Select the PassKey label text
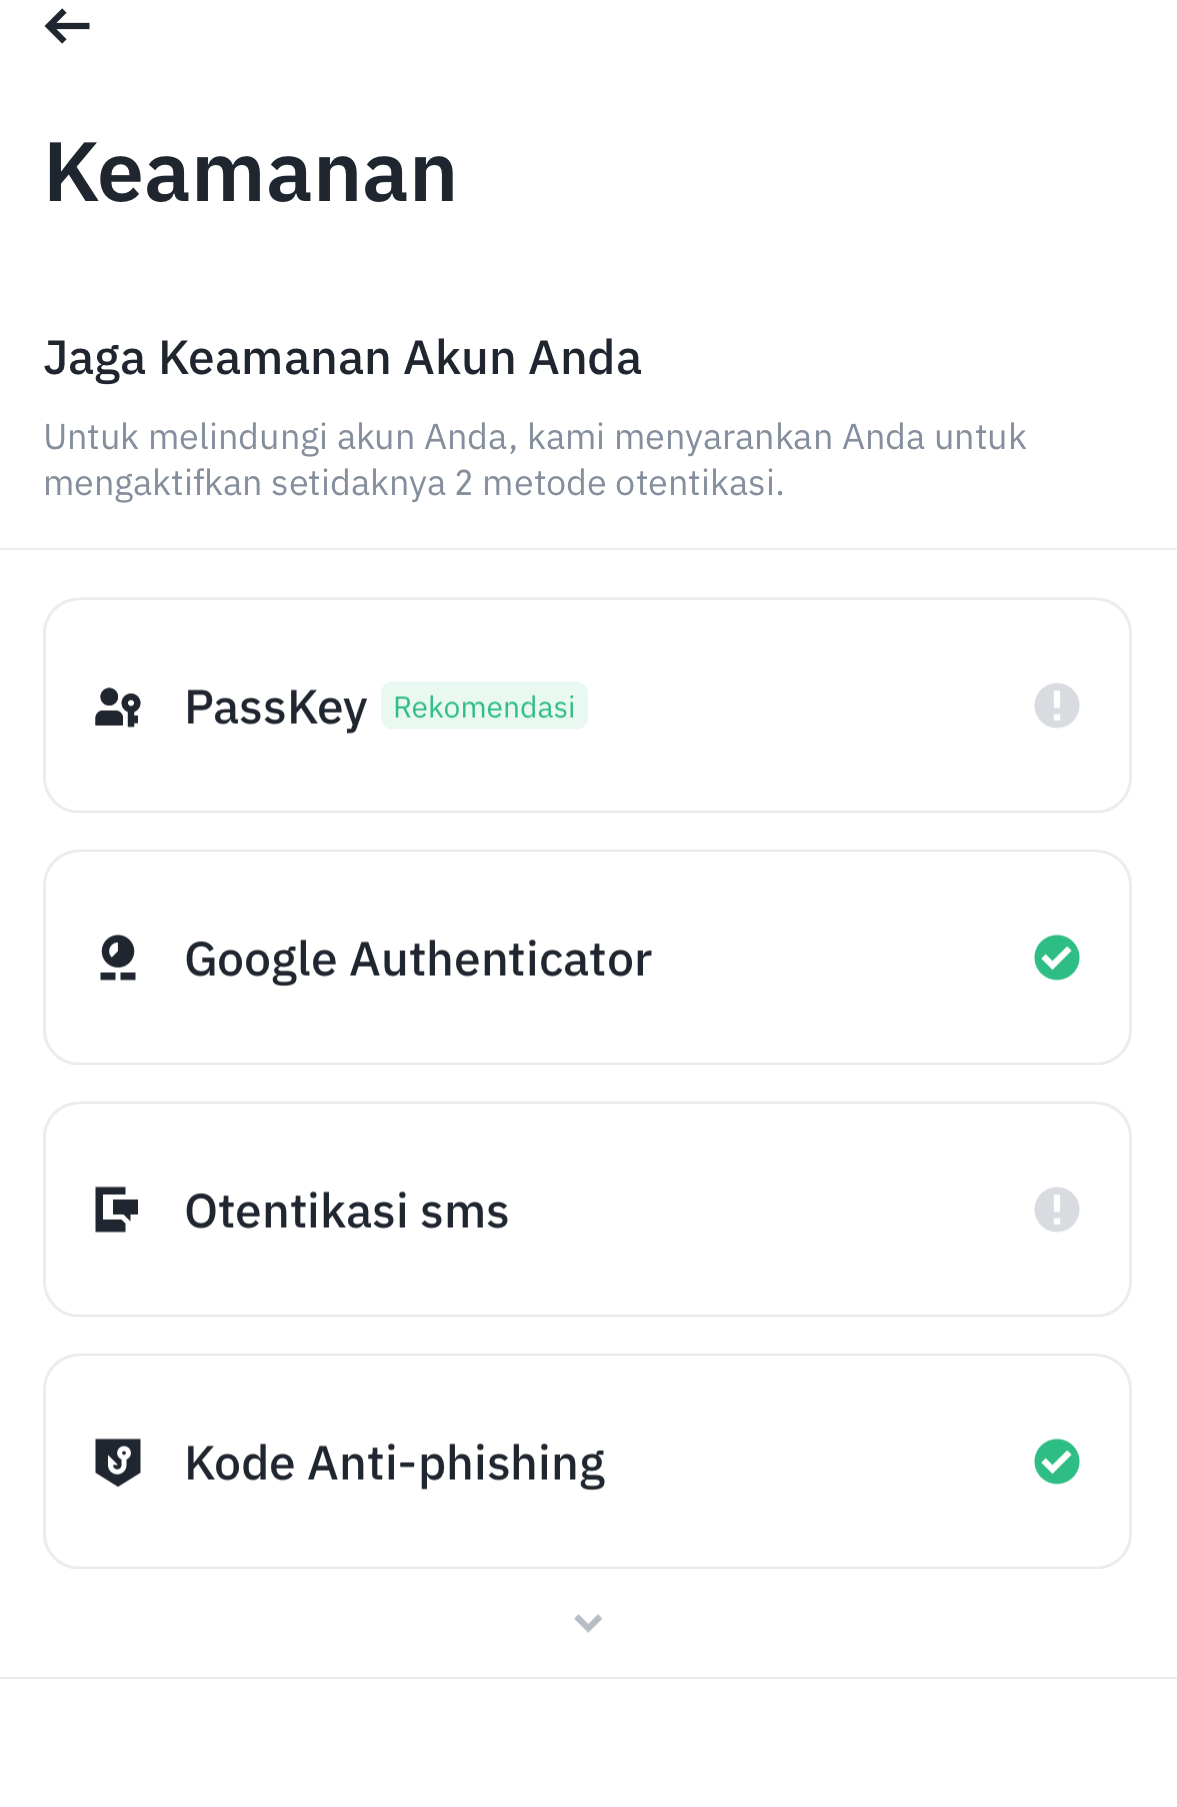Viewport: 1177px width, 1807px height. click(276, 709)
